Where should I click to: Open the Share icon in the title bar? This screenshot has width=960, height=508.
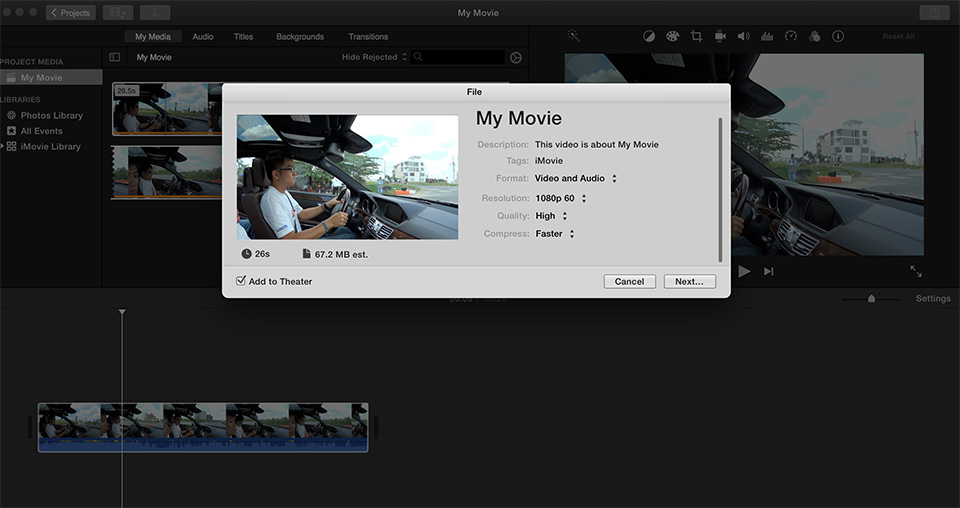click(934, 12)
